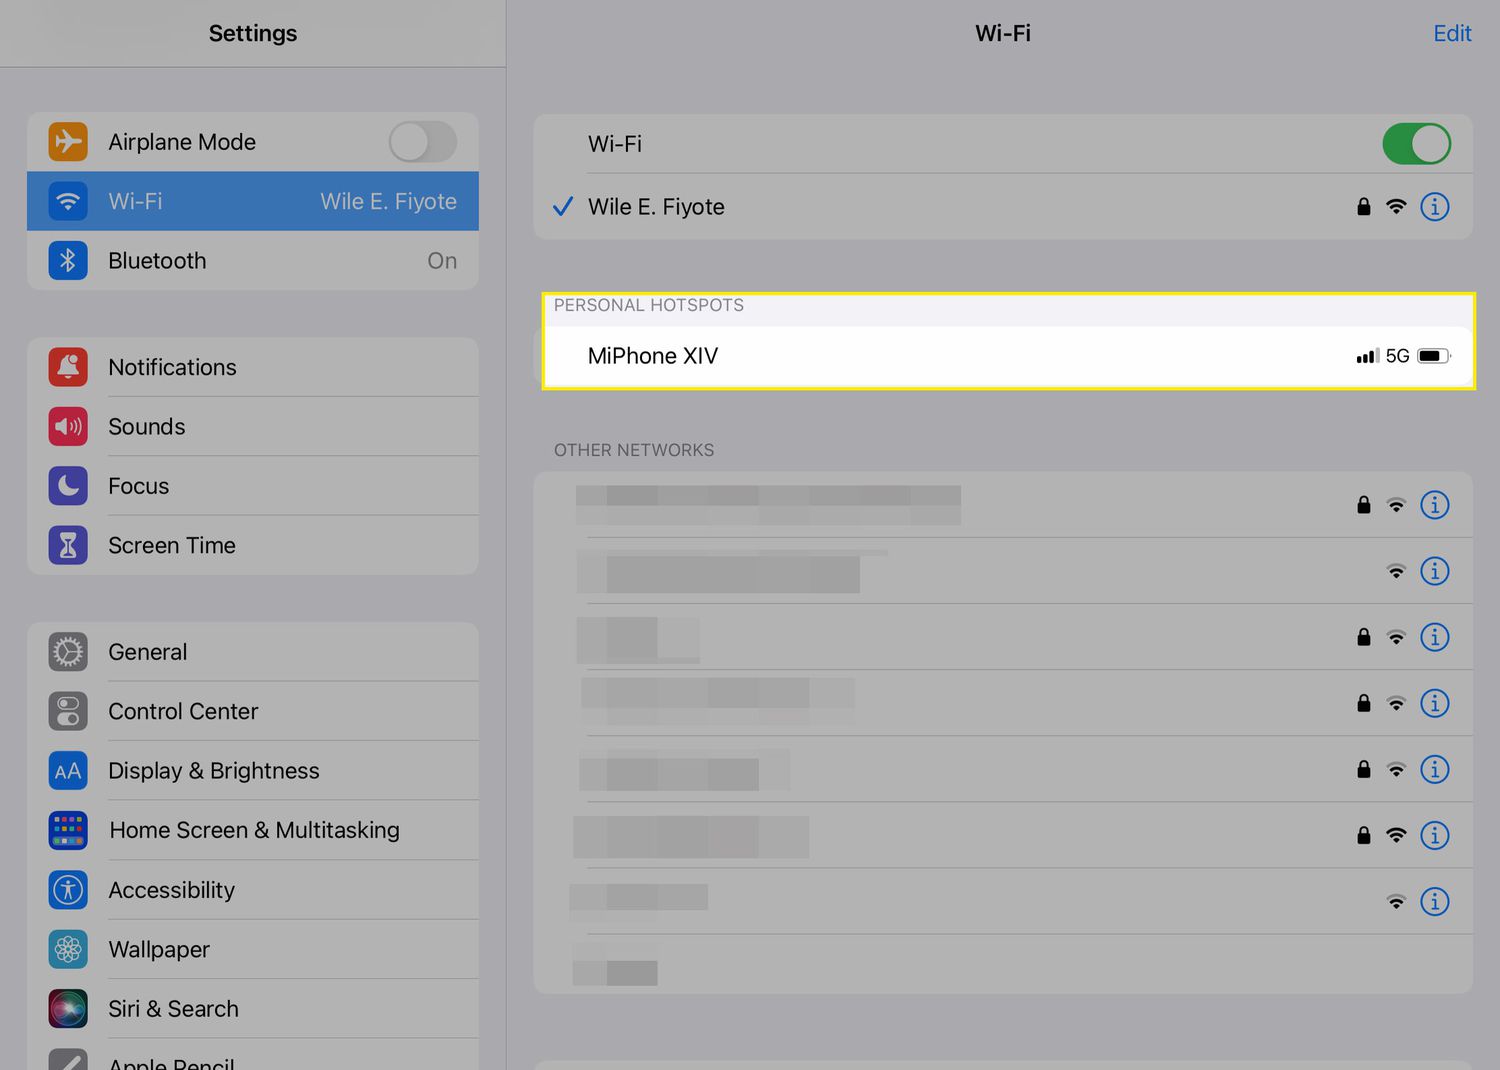The width and height of the screenshot is (1500, 1070).
Task: Tap the Focus moon icon
Action: 68,486
